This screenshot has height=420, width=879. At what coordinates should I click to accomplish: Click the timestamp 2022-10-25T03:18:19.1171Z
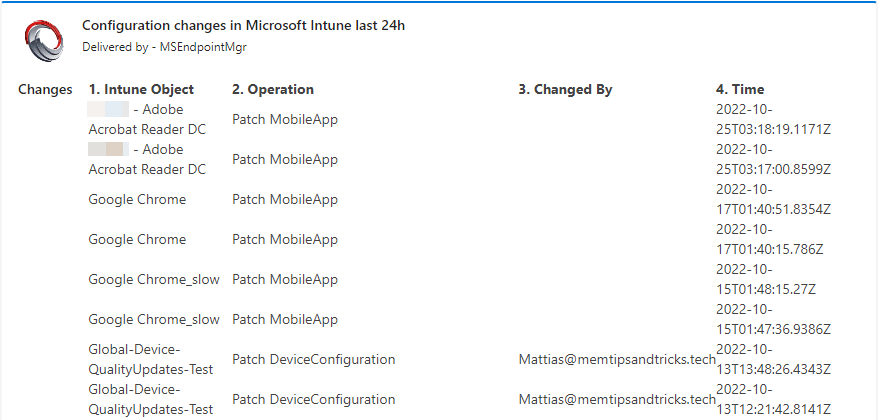[773, 119]
